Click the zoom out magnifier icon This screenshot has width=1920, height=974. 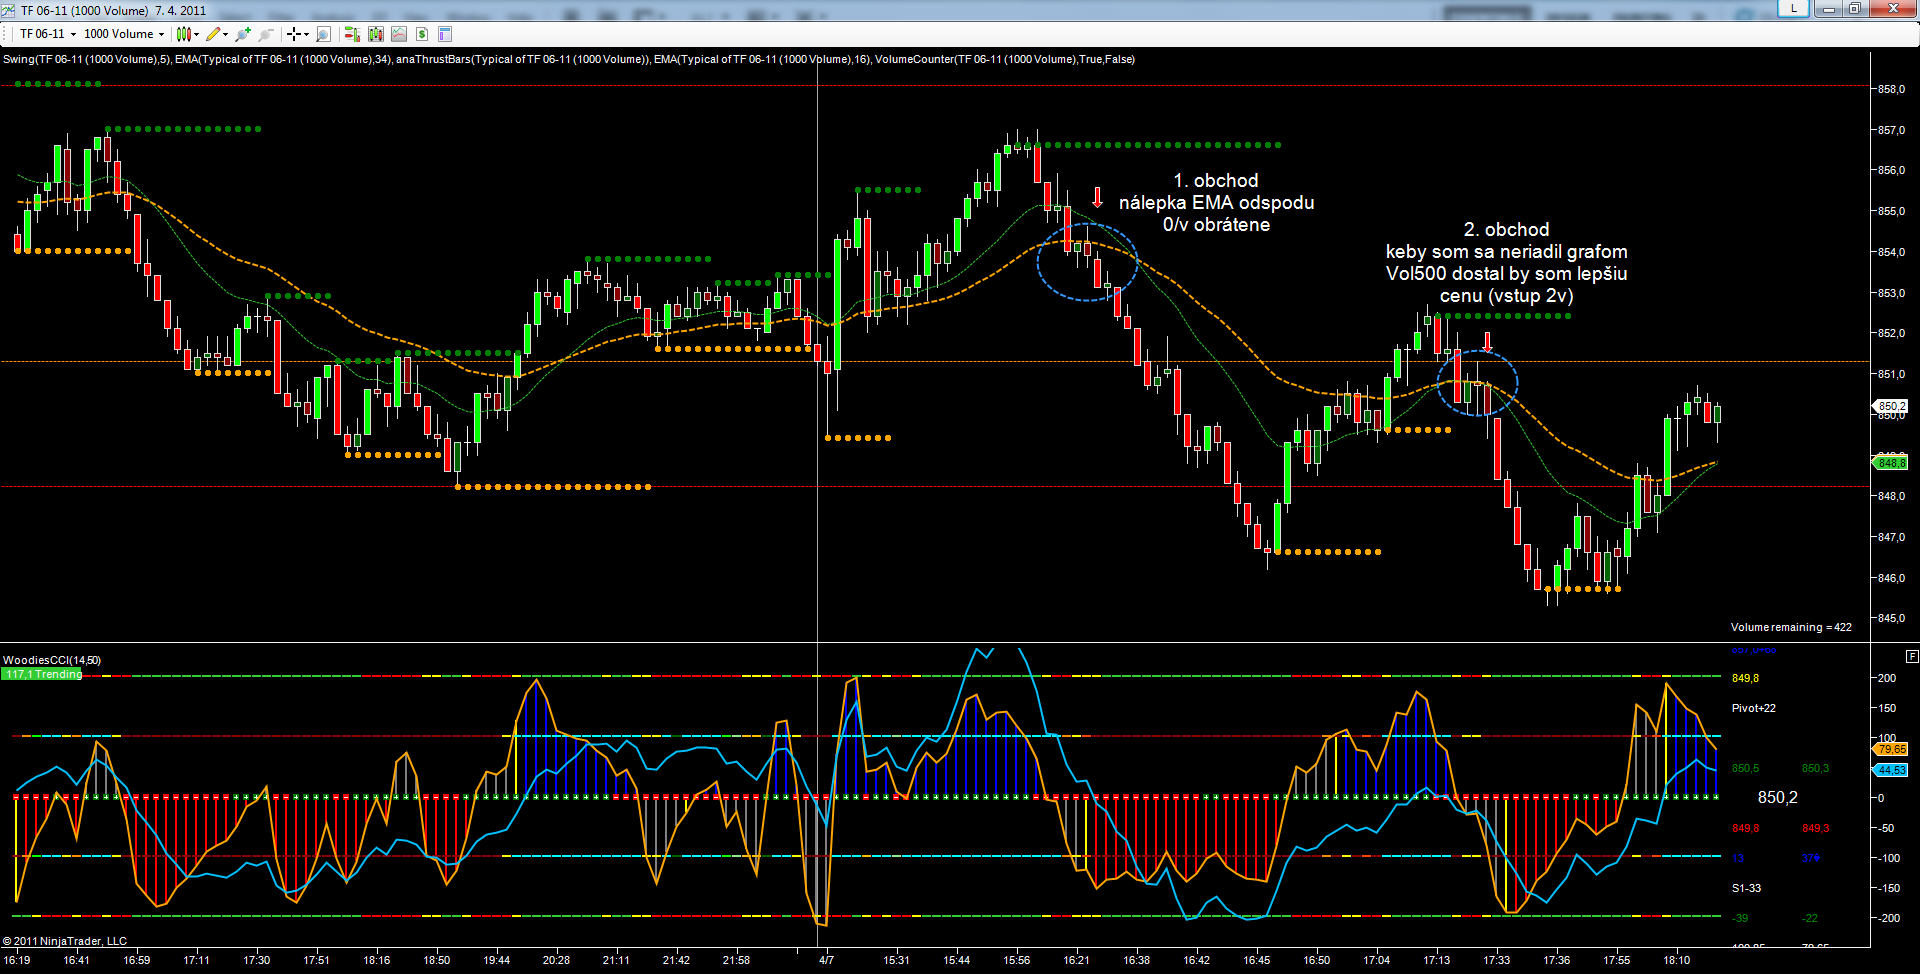tap(266, 34)
